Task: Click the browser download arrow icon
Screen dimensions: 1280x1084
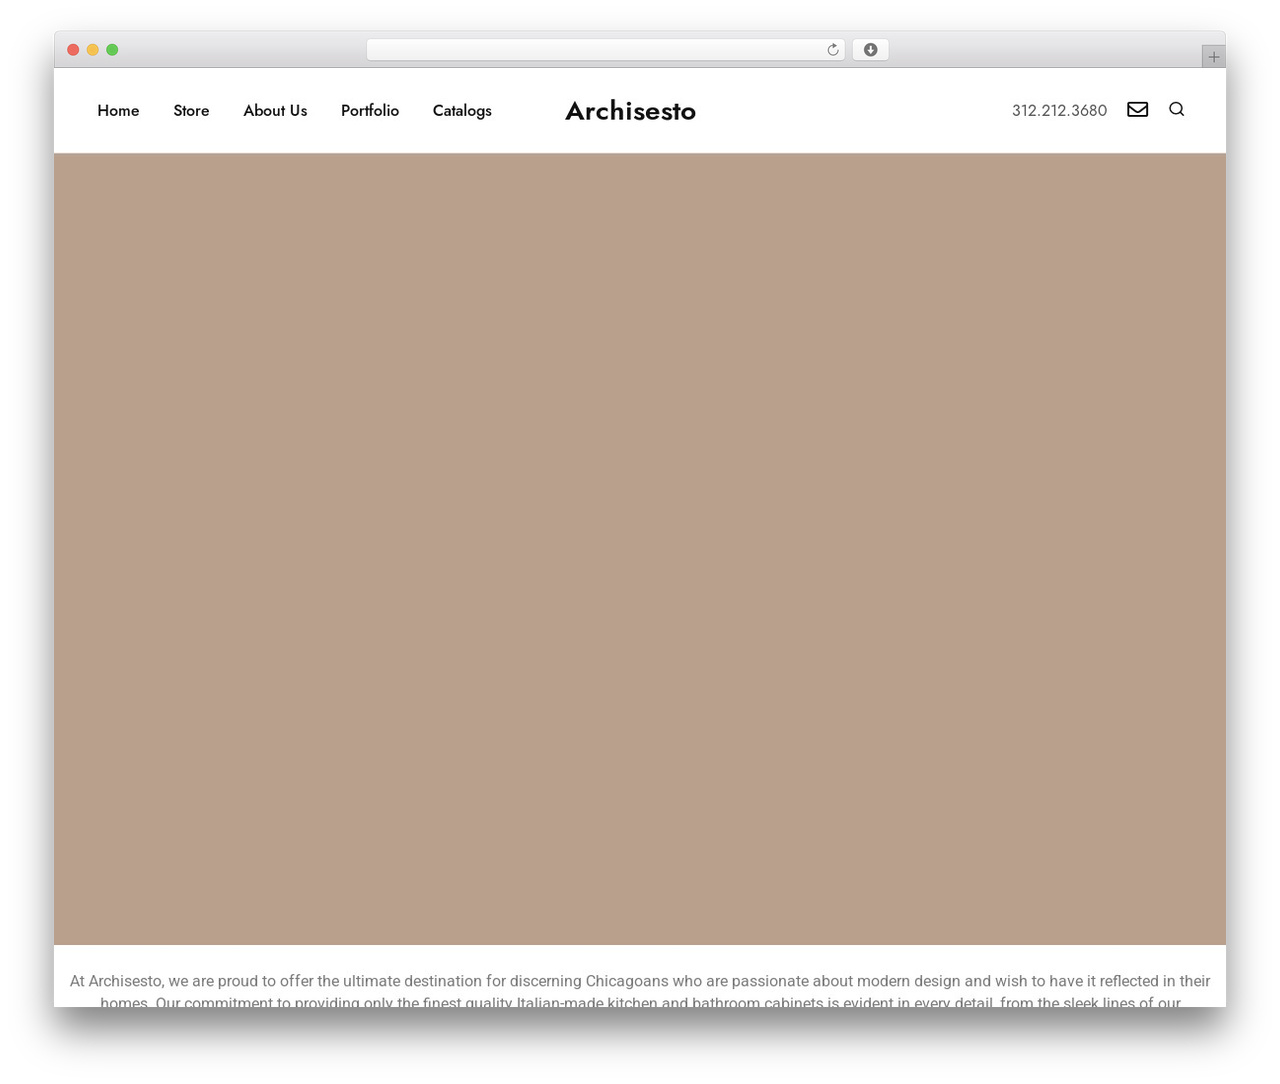Action: click(870, 50)
